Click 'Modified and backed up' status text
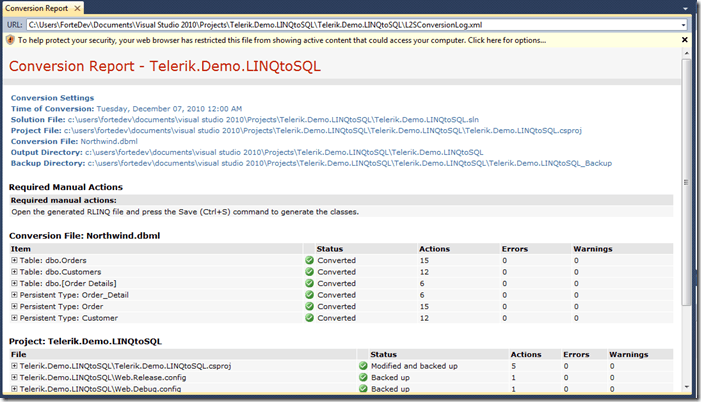Viewport: 701px width, 402px height. tap(414, 366)
